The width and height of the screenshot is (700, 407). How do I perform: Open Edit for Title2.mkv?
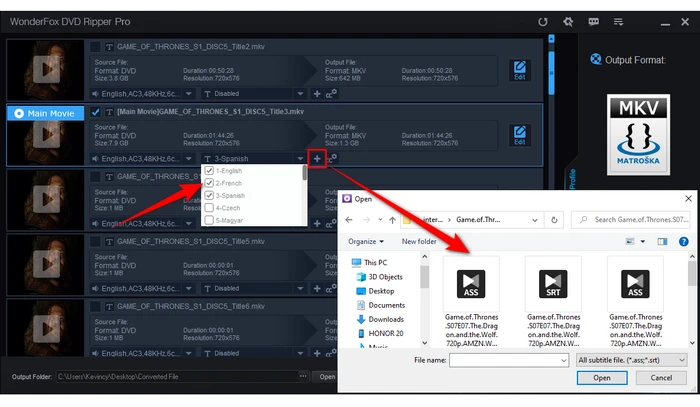coord(520,70)
